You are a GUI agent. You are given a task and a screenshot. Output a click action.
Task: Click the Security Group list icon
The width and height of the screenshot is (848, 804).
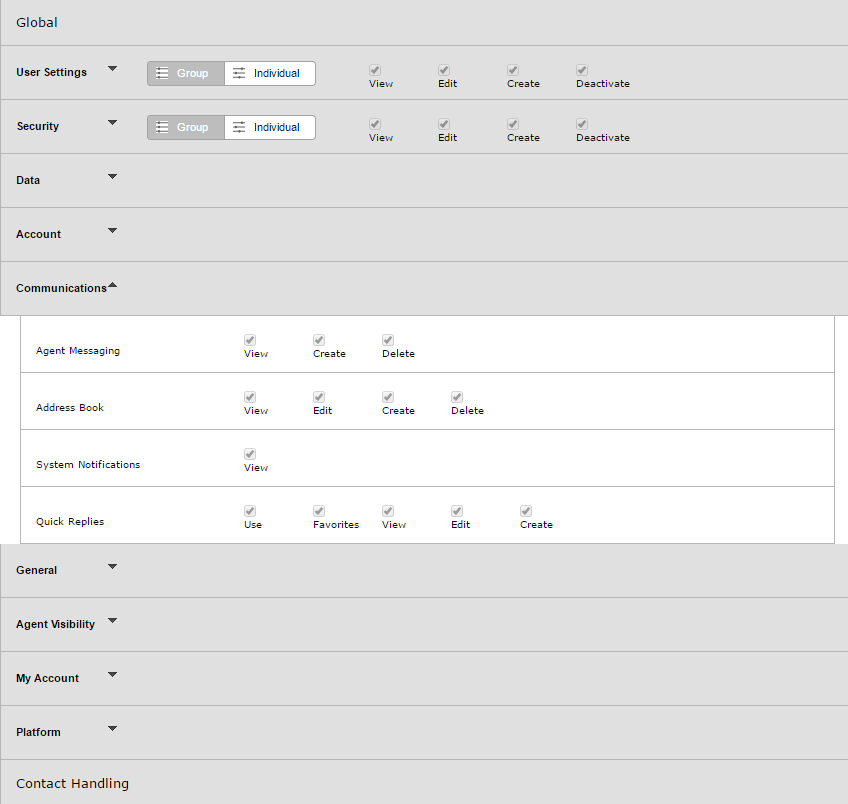(162, 127)
